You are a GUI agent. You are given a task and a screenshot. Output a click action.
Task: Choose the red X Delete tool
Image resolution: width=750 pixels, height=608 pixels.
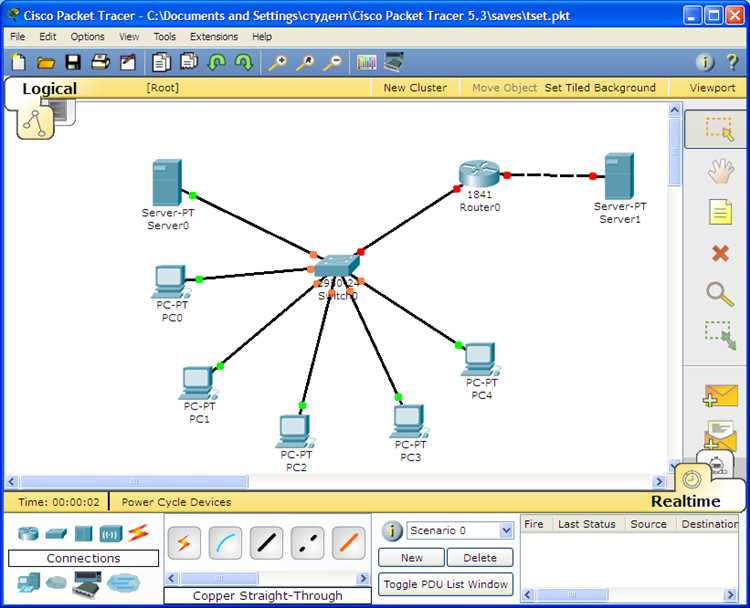click(720, 254)
